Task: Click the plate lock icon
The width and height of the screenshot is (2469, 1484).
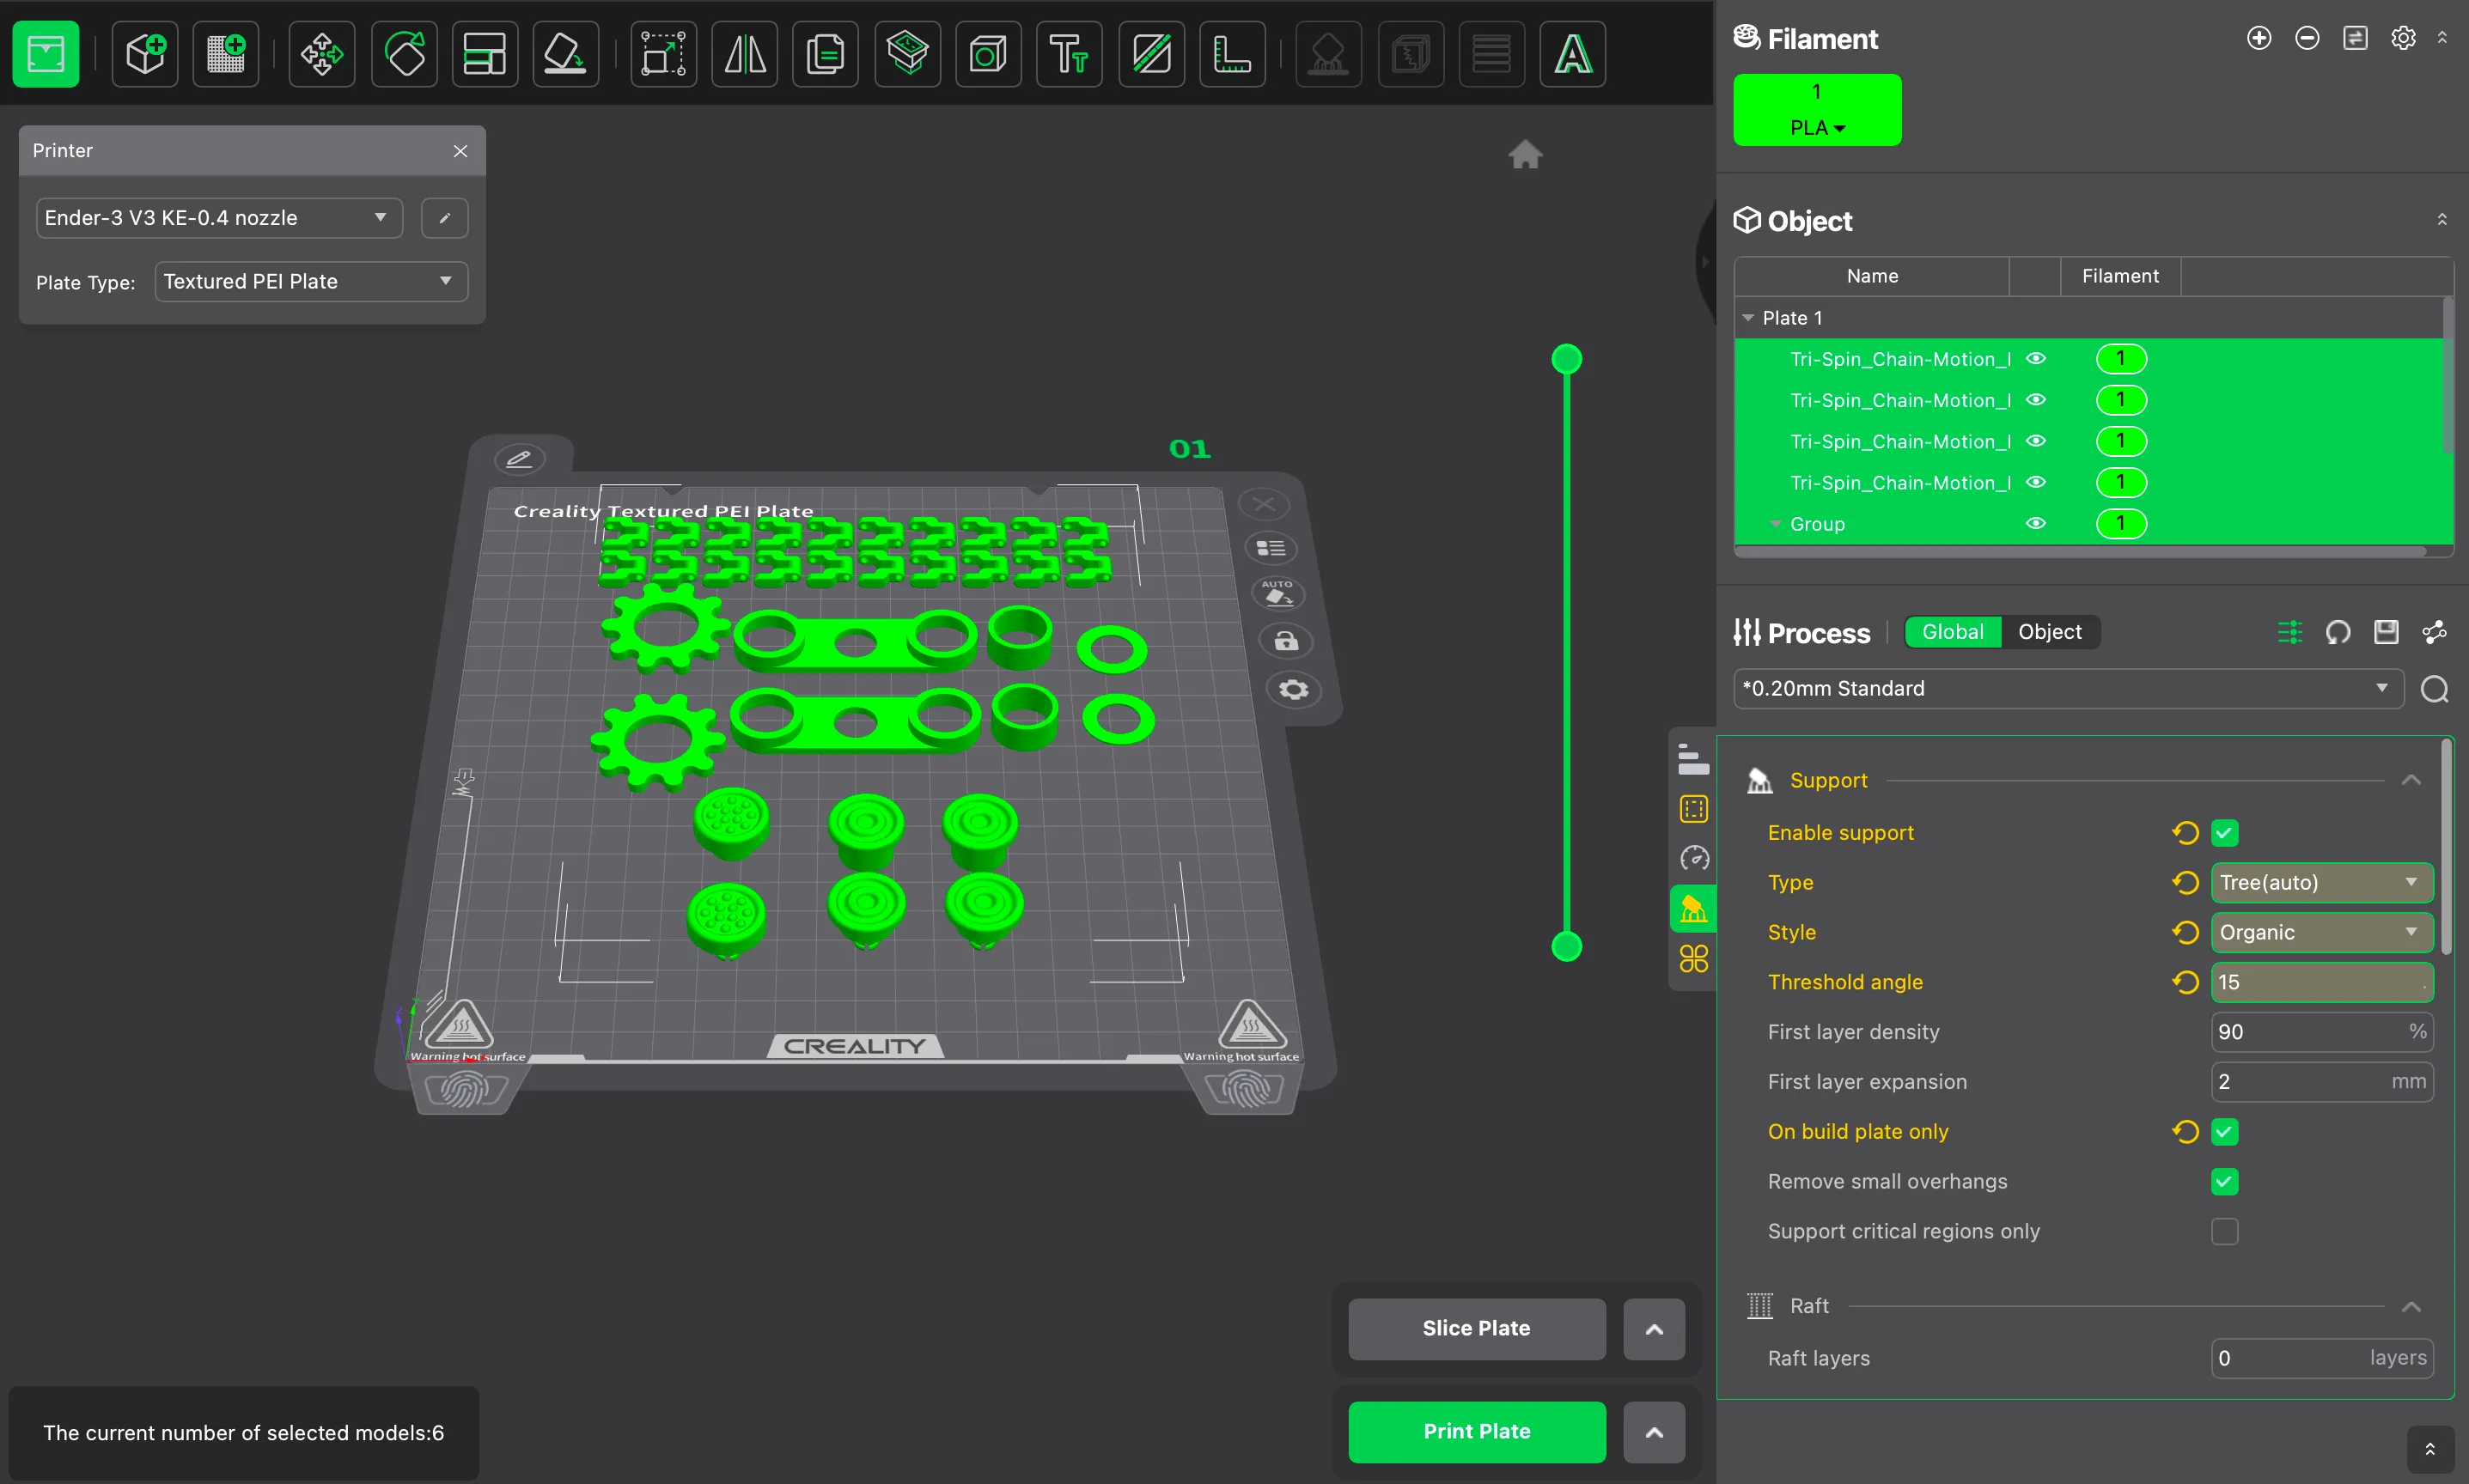Action: point(1286,641)
